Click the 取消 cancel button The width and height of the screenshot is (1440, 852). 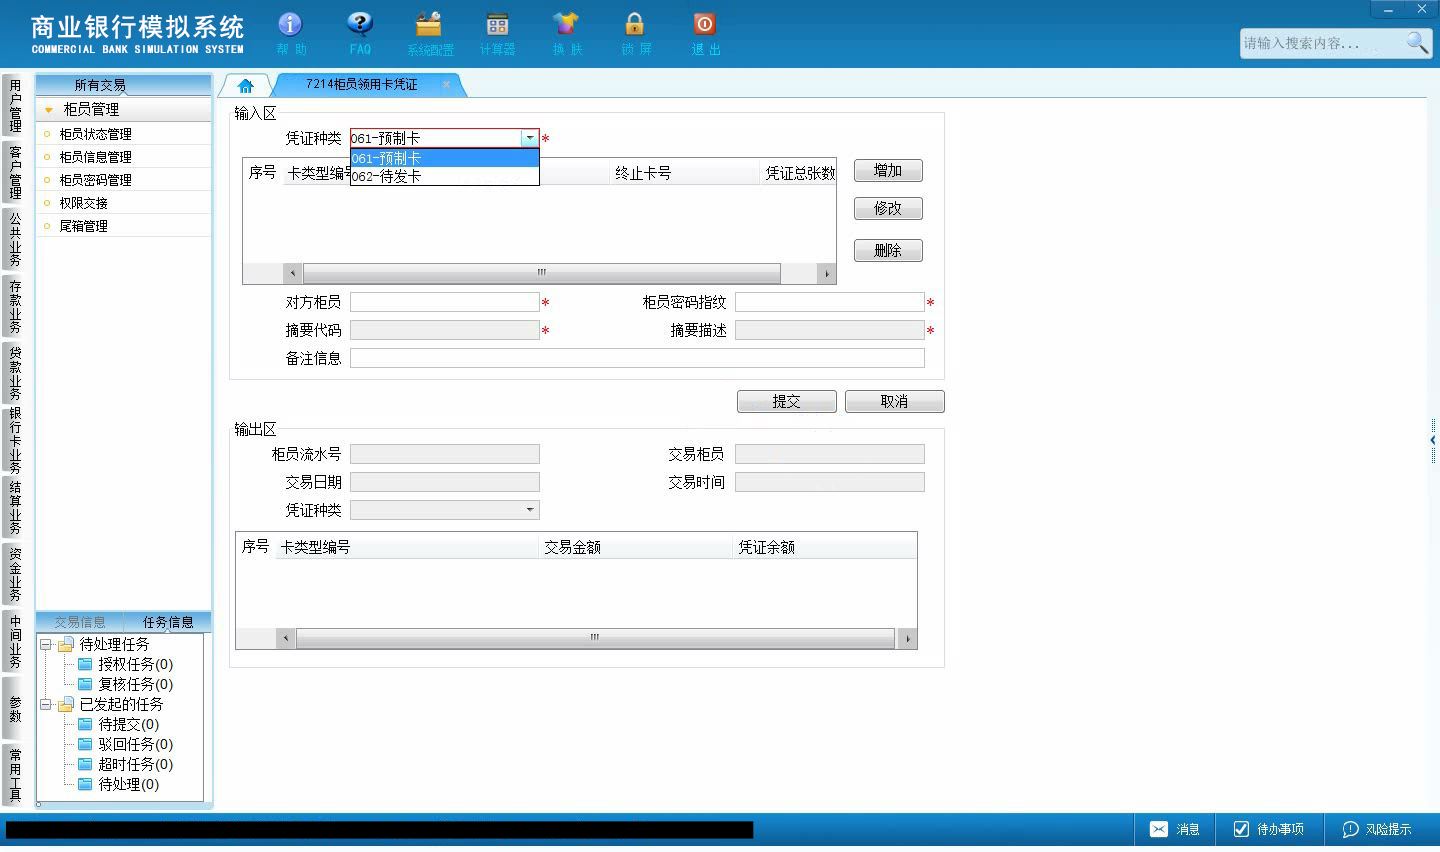pos(894,401)
